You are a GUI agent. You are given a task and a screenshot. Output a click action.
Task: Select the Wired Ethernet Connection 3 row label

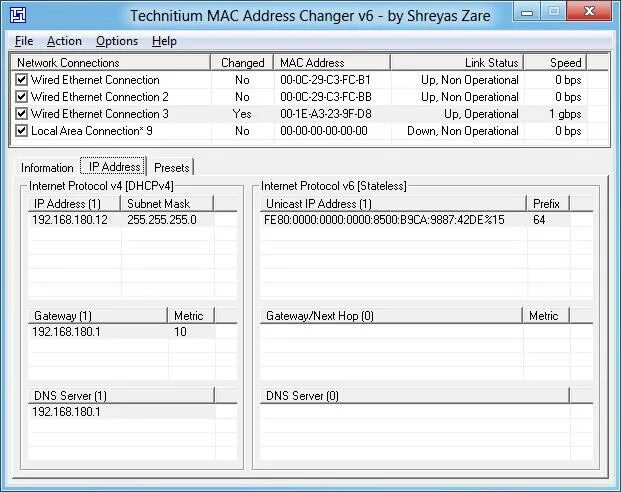(x=100, y=114)
